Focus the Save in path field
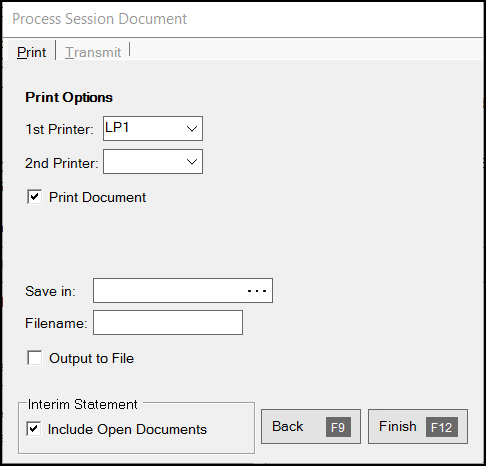Screen dimensions: 486x466 point(183,291)
